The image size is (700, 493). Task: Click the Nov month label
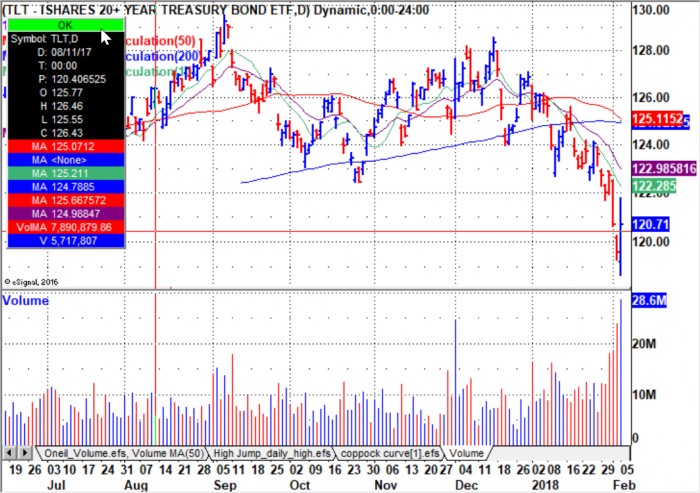[x=386, y=485]
